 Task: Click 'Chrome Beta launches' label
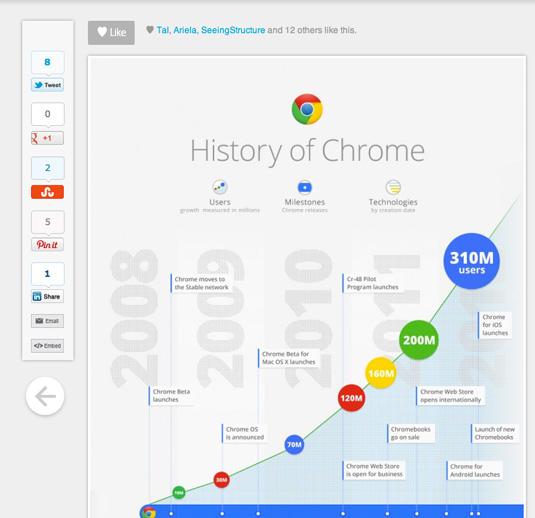[171, 396]
